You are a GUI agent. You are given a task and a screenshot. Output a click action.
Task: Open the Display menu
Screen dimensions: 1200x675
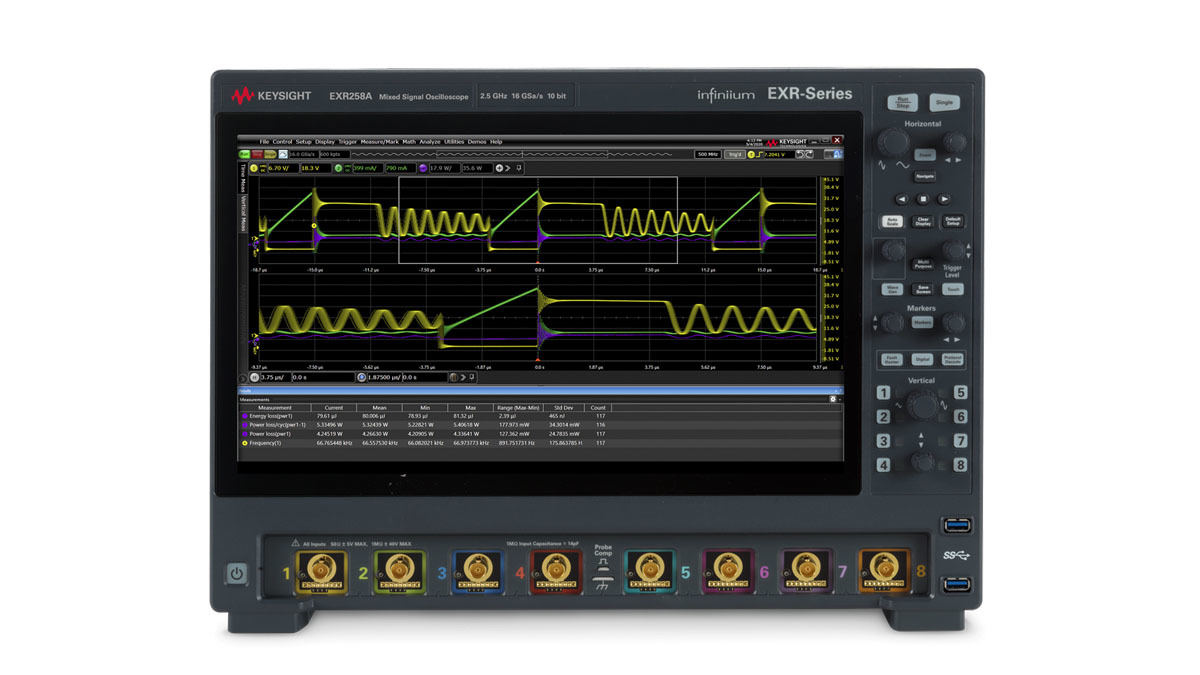325,142
